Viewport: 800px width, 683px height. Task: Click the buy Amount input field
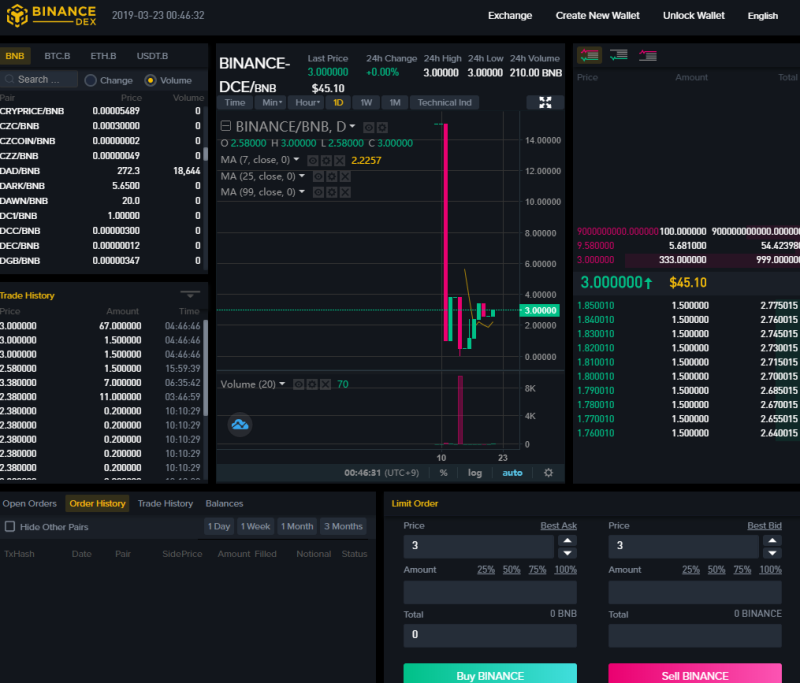(x=490, y=592)
